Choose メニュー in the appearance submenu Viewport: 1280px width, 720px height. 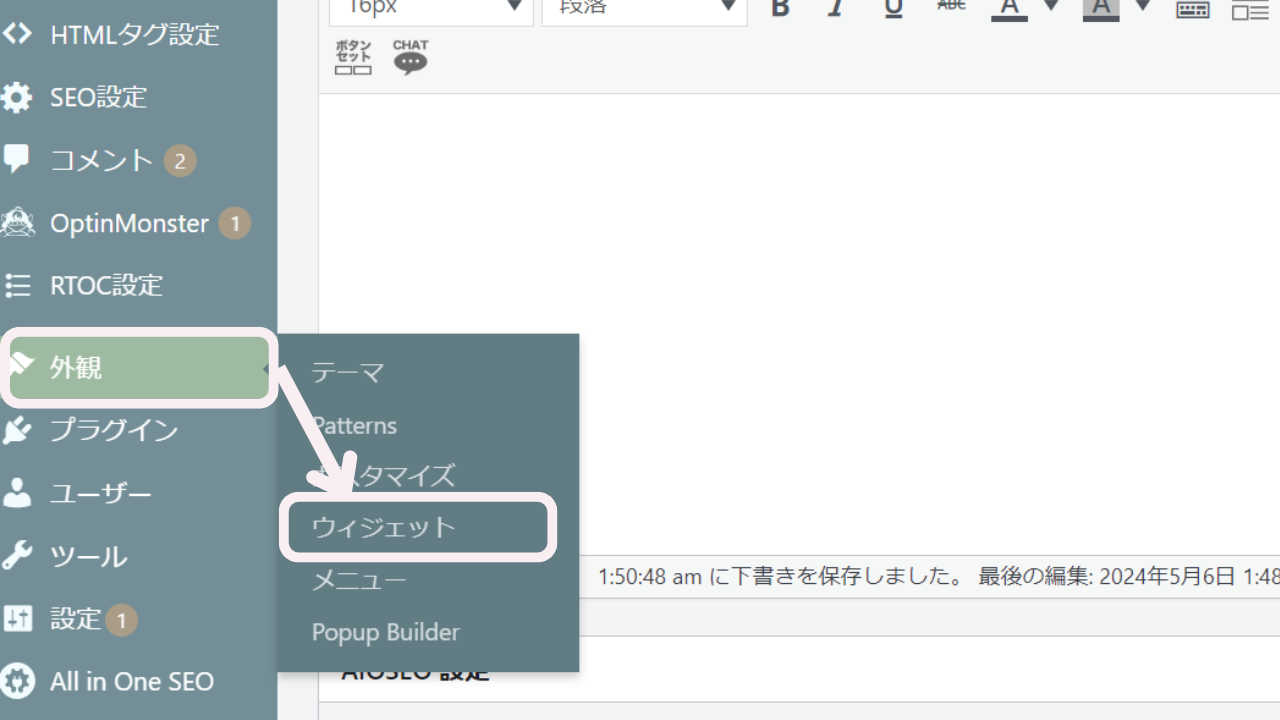tap(360, 580)
